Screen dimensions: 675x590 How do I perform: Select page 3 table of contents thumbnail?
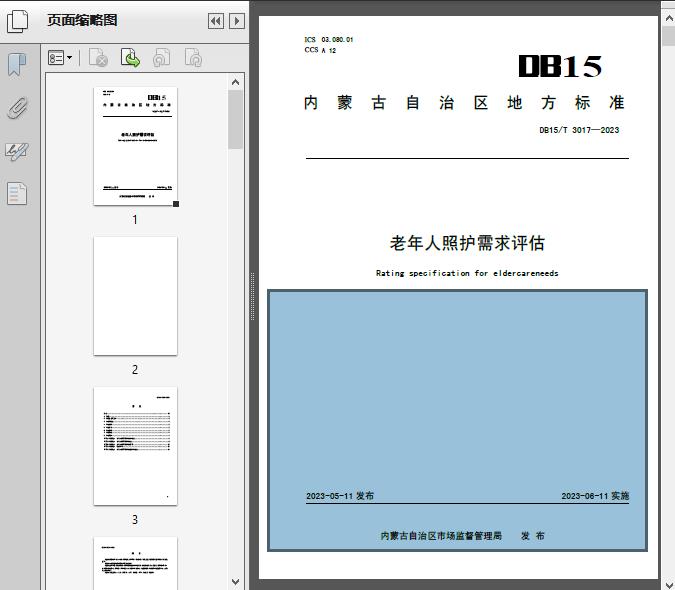135,446
